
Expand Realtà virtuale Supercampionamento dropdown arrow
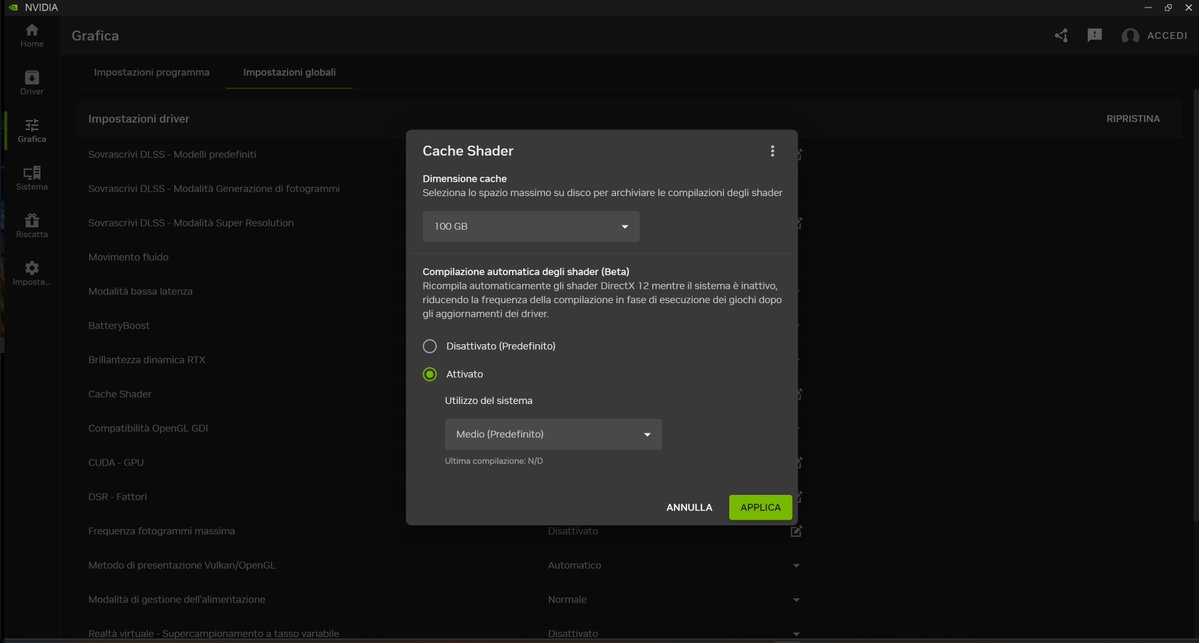coord(796,634)
